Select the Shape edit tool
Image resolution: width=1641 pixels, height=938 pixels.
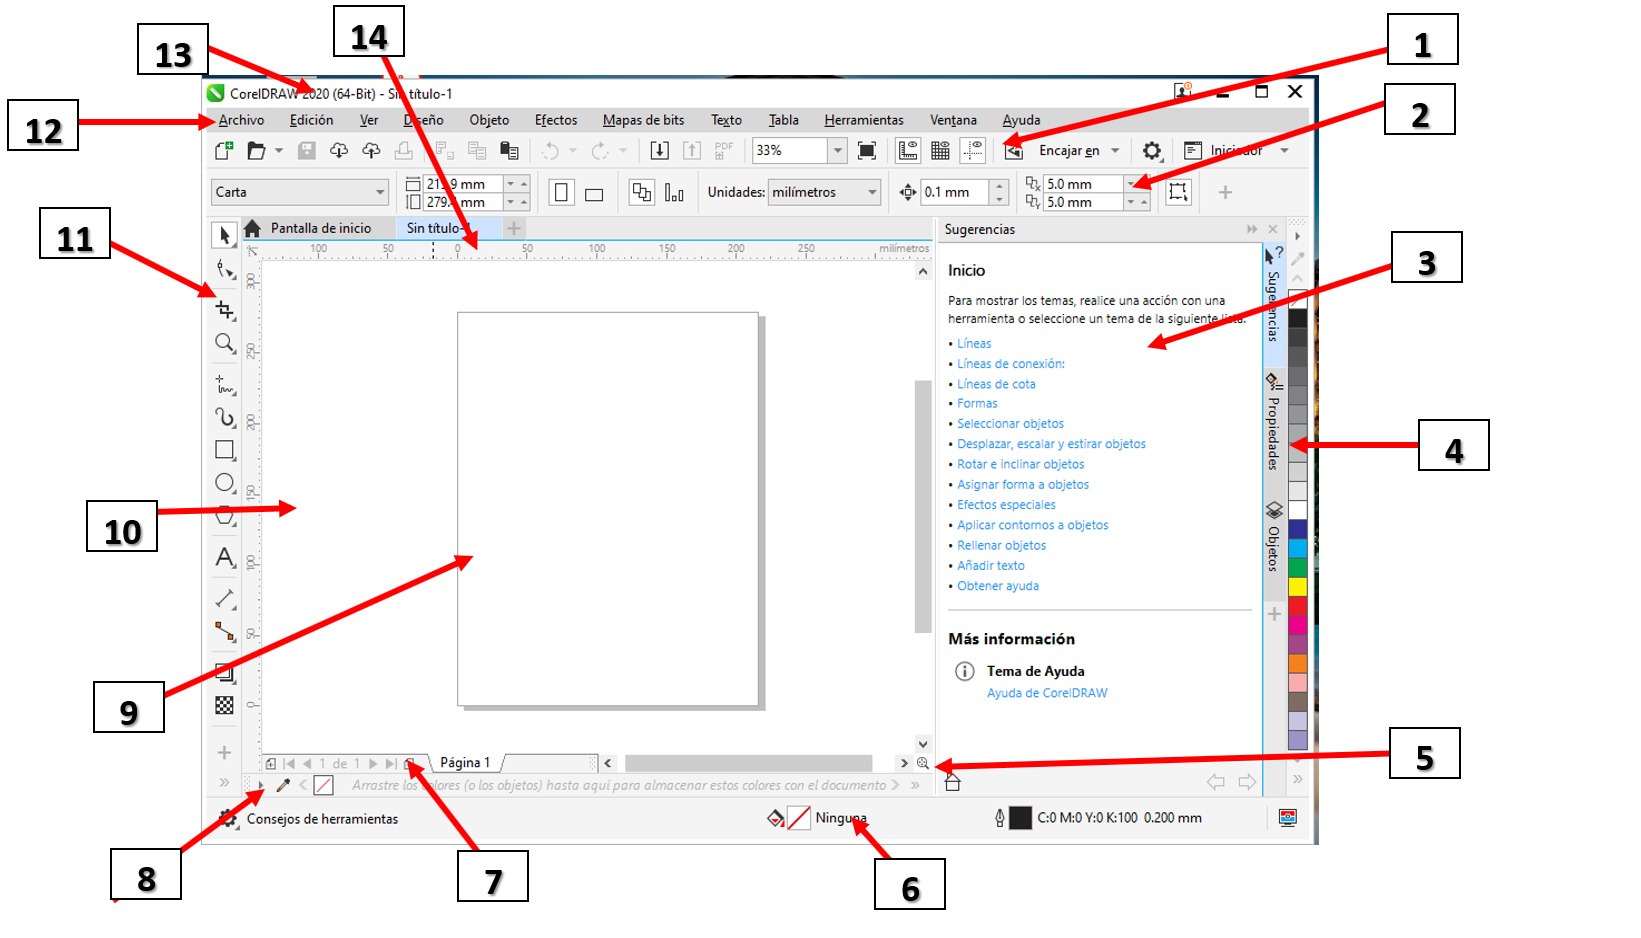point(225,270)
